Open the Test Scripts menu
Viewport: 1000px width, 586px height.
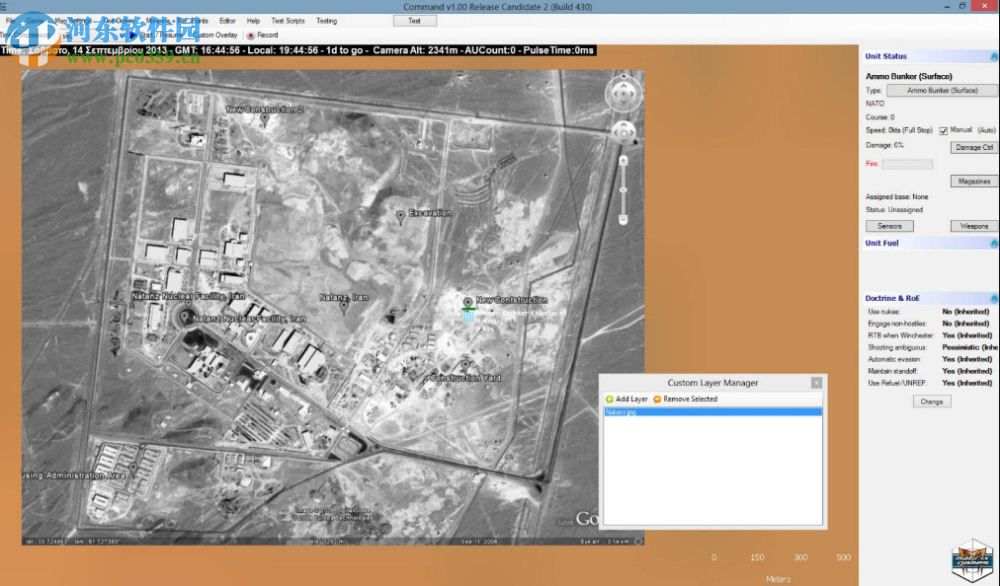click(288, 20)
